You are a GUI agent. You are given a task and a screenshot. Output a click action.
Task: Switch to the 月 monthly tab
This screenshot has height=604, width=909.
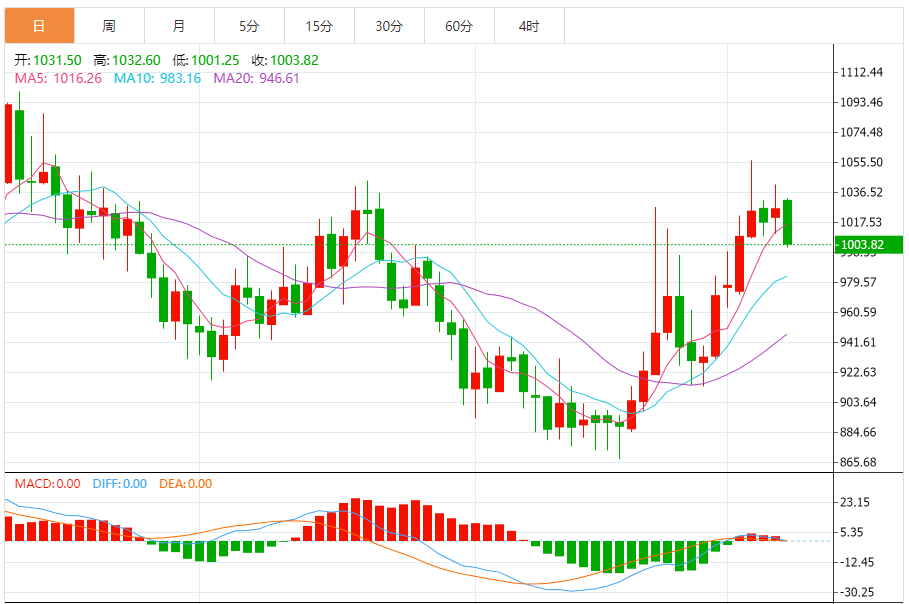[180, 26]
